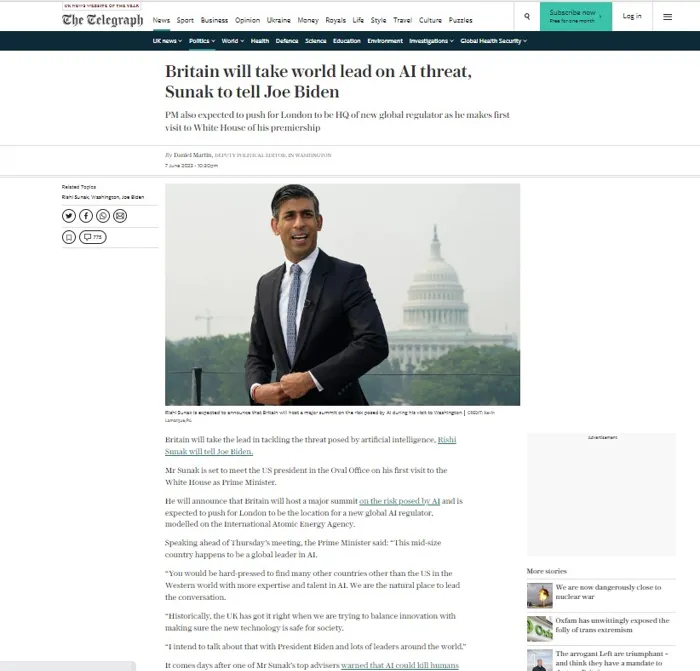Go to the Ukraine section
Screen dimensions: 700x671
pos(279,20)
